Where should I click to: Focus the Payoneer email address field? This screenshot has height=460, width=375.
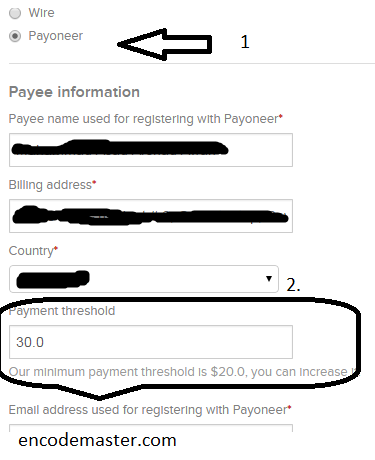(151, 428)
